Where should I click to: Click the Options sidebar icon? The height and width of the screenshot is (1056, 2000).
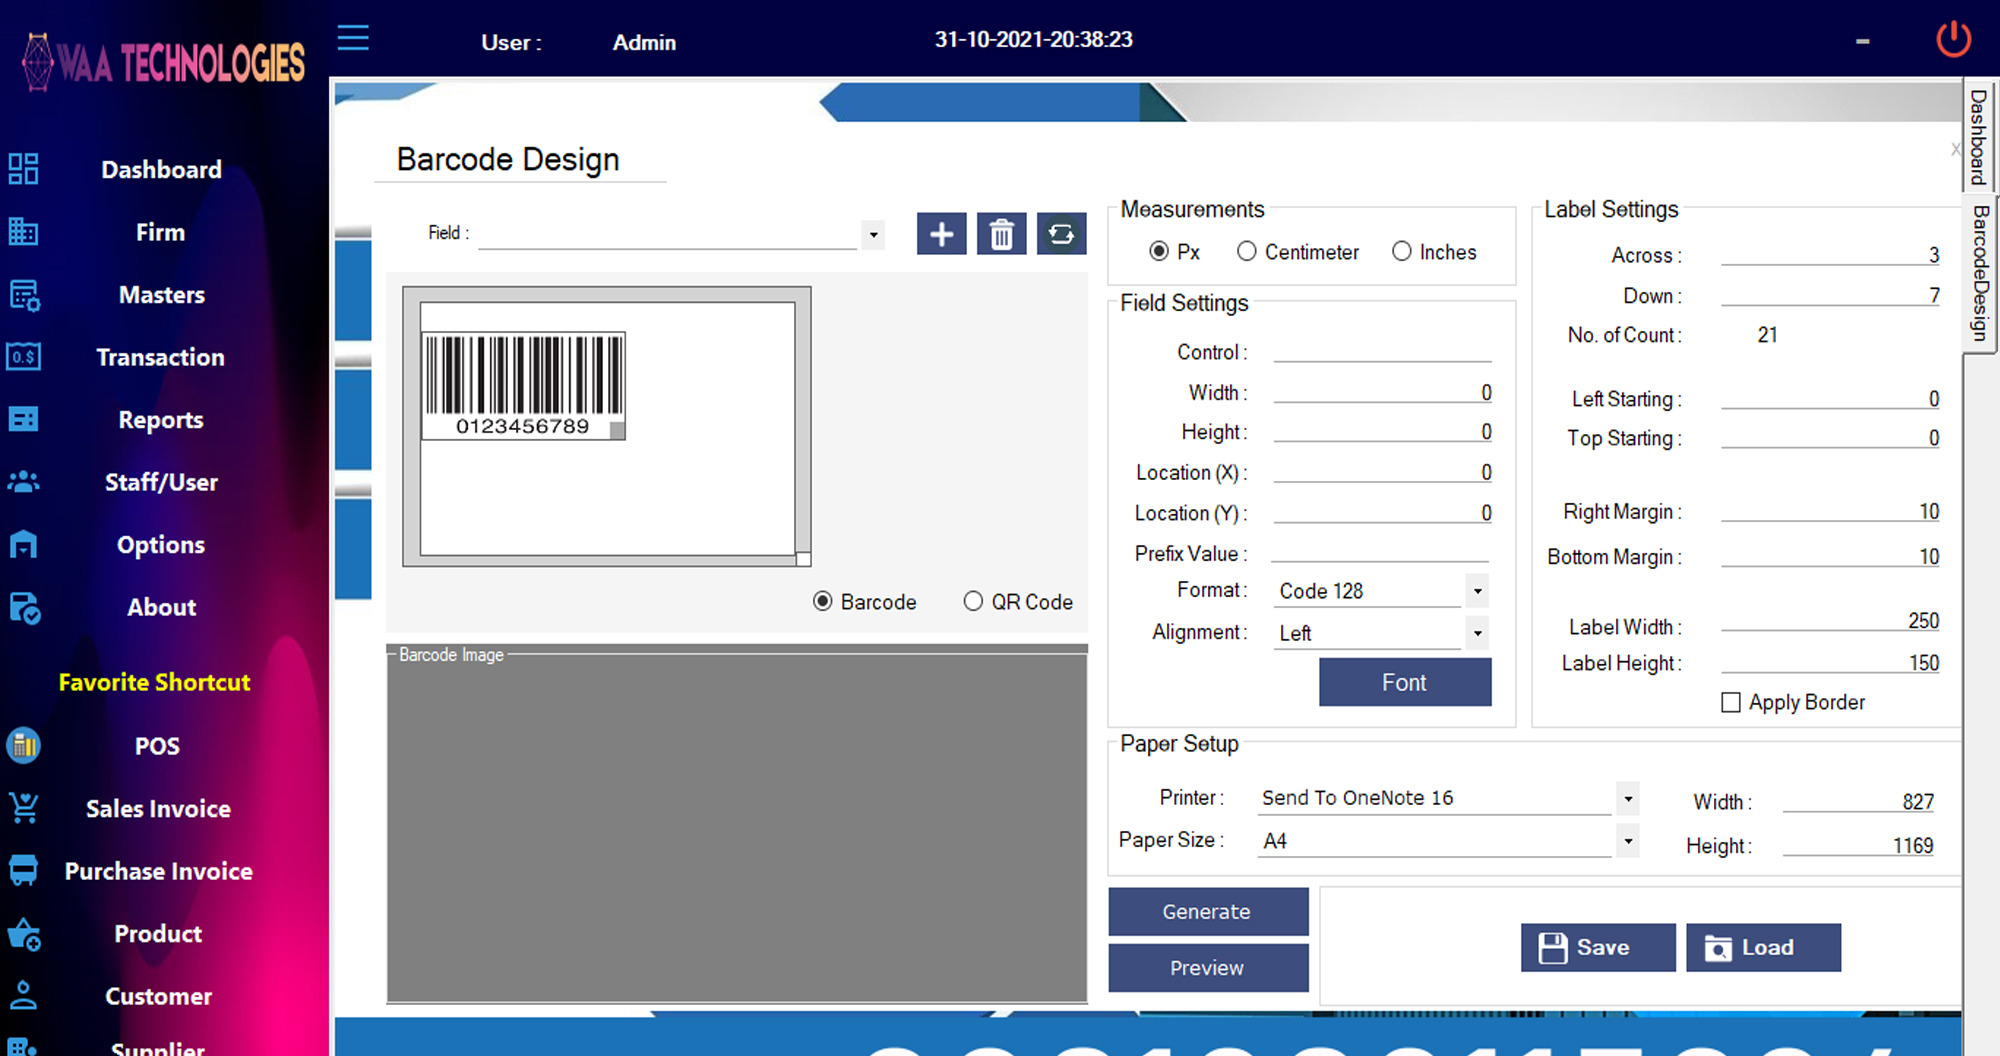24,544
